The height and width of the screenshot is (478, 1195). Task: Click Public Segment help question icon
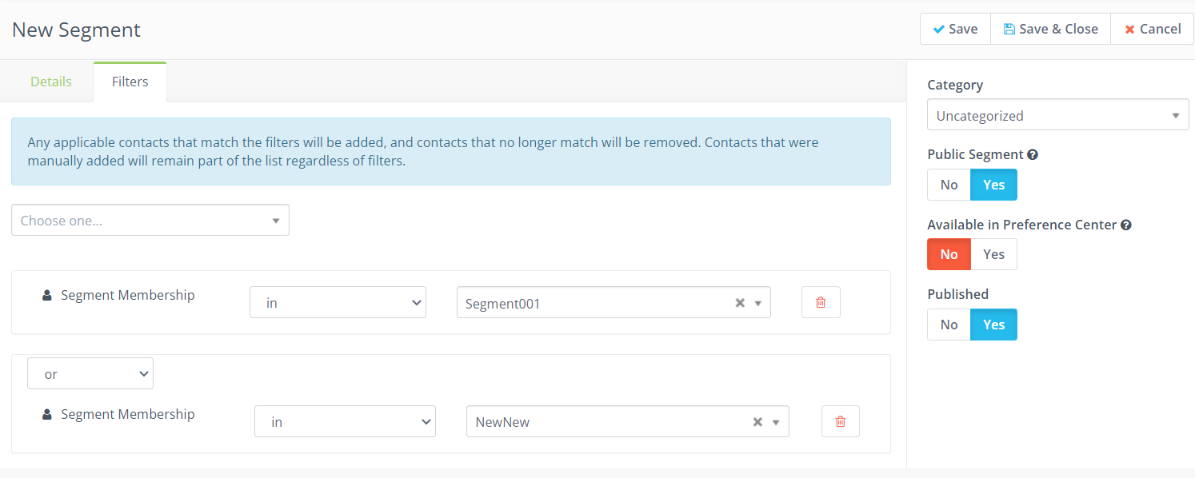pyautogui.click(x=1033, y=155)
